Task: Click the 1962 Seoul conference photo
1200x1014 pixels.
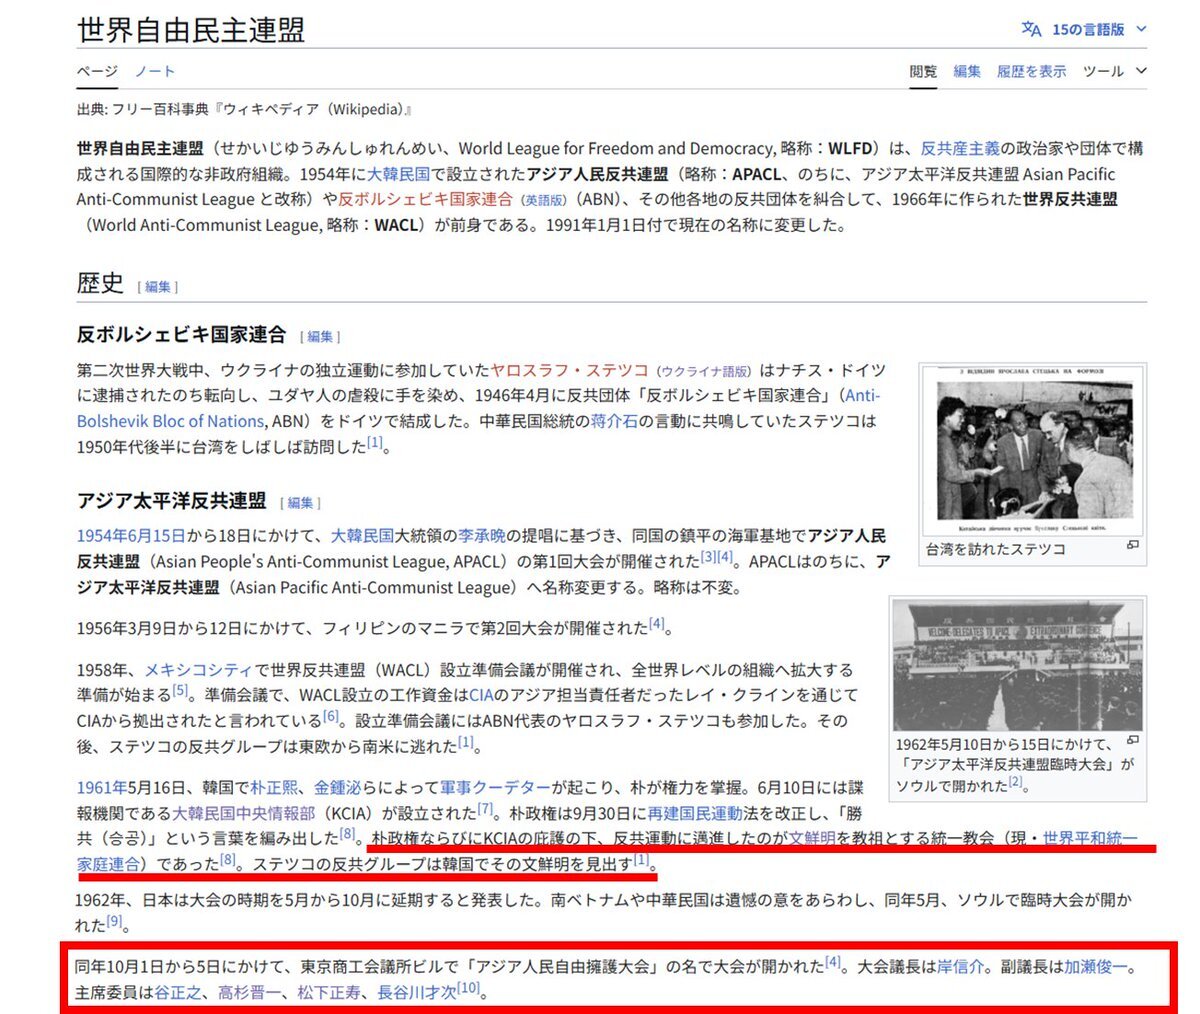Action: coord(1018,665)
